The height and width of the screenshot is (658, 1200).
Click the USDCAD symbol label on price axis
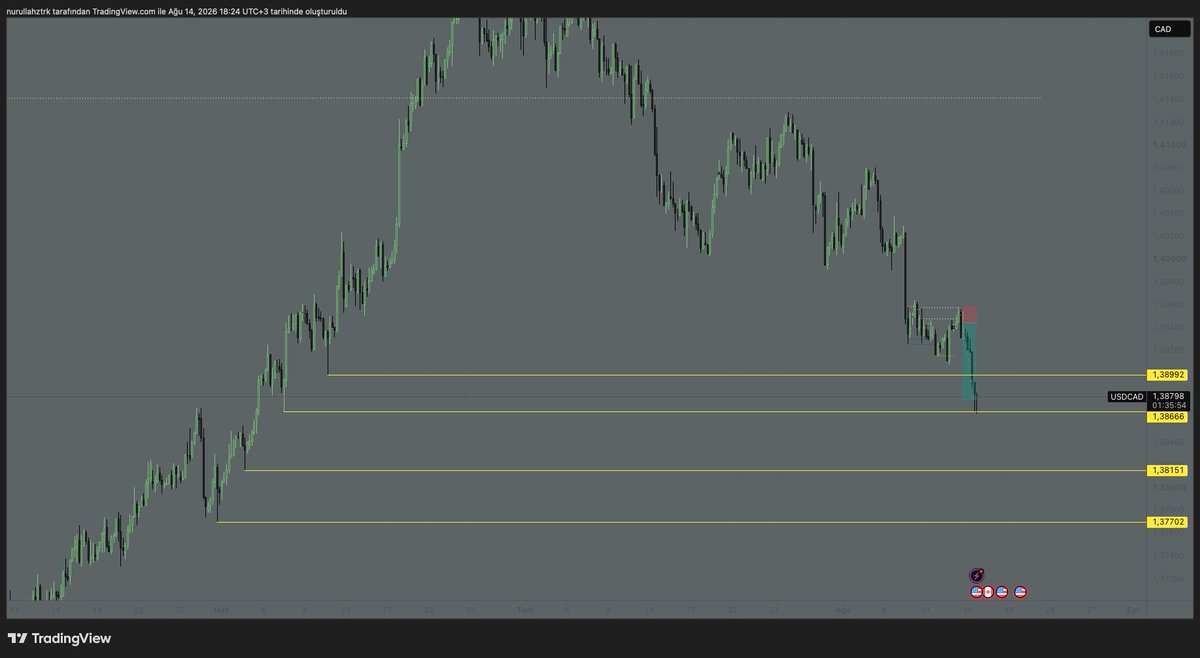[x=1127, y=397]
